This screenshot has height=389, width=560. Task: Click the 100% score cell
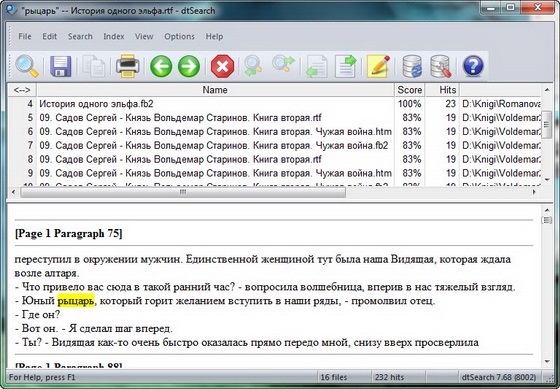point(410,104)
